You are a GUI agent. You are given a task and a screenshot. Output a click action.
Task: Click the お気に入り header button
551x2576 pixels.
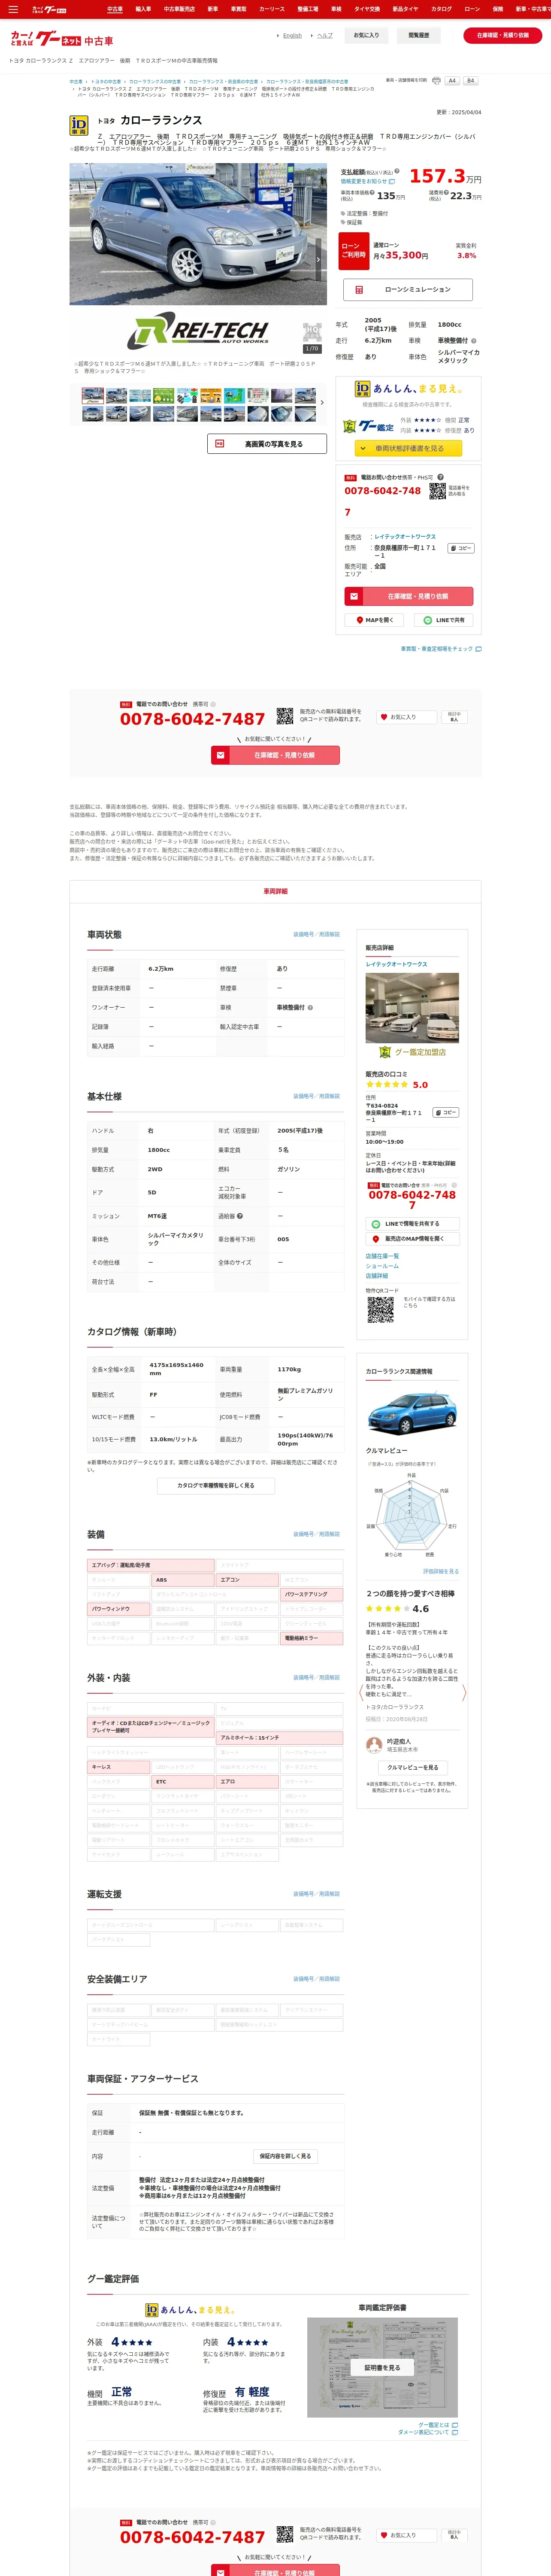click(x=366, y=35)
